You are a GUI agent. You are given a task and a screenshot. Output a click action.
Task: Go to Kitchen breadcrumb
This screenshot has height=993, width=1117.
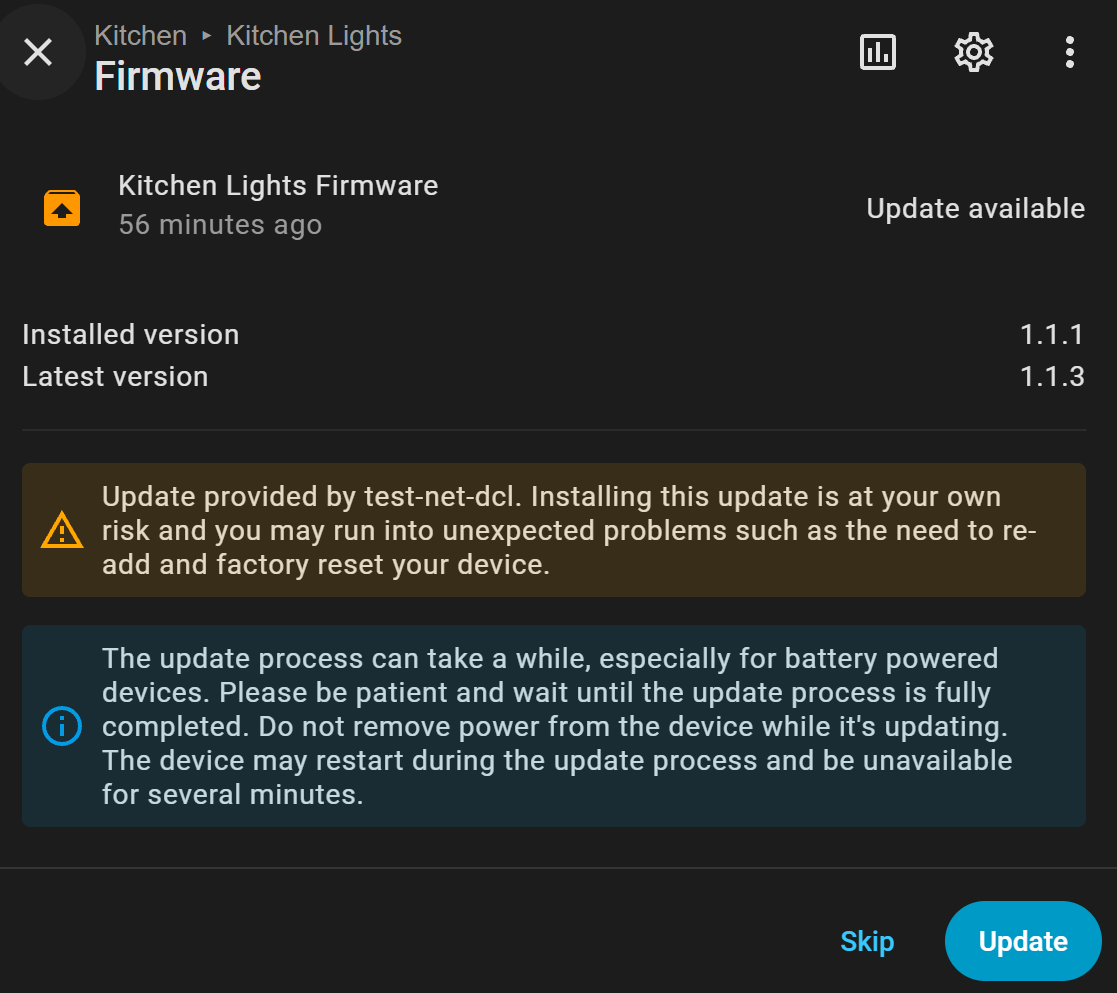click(140, 36)
